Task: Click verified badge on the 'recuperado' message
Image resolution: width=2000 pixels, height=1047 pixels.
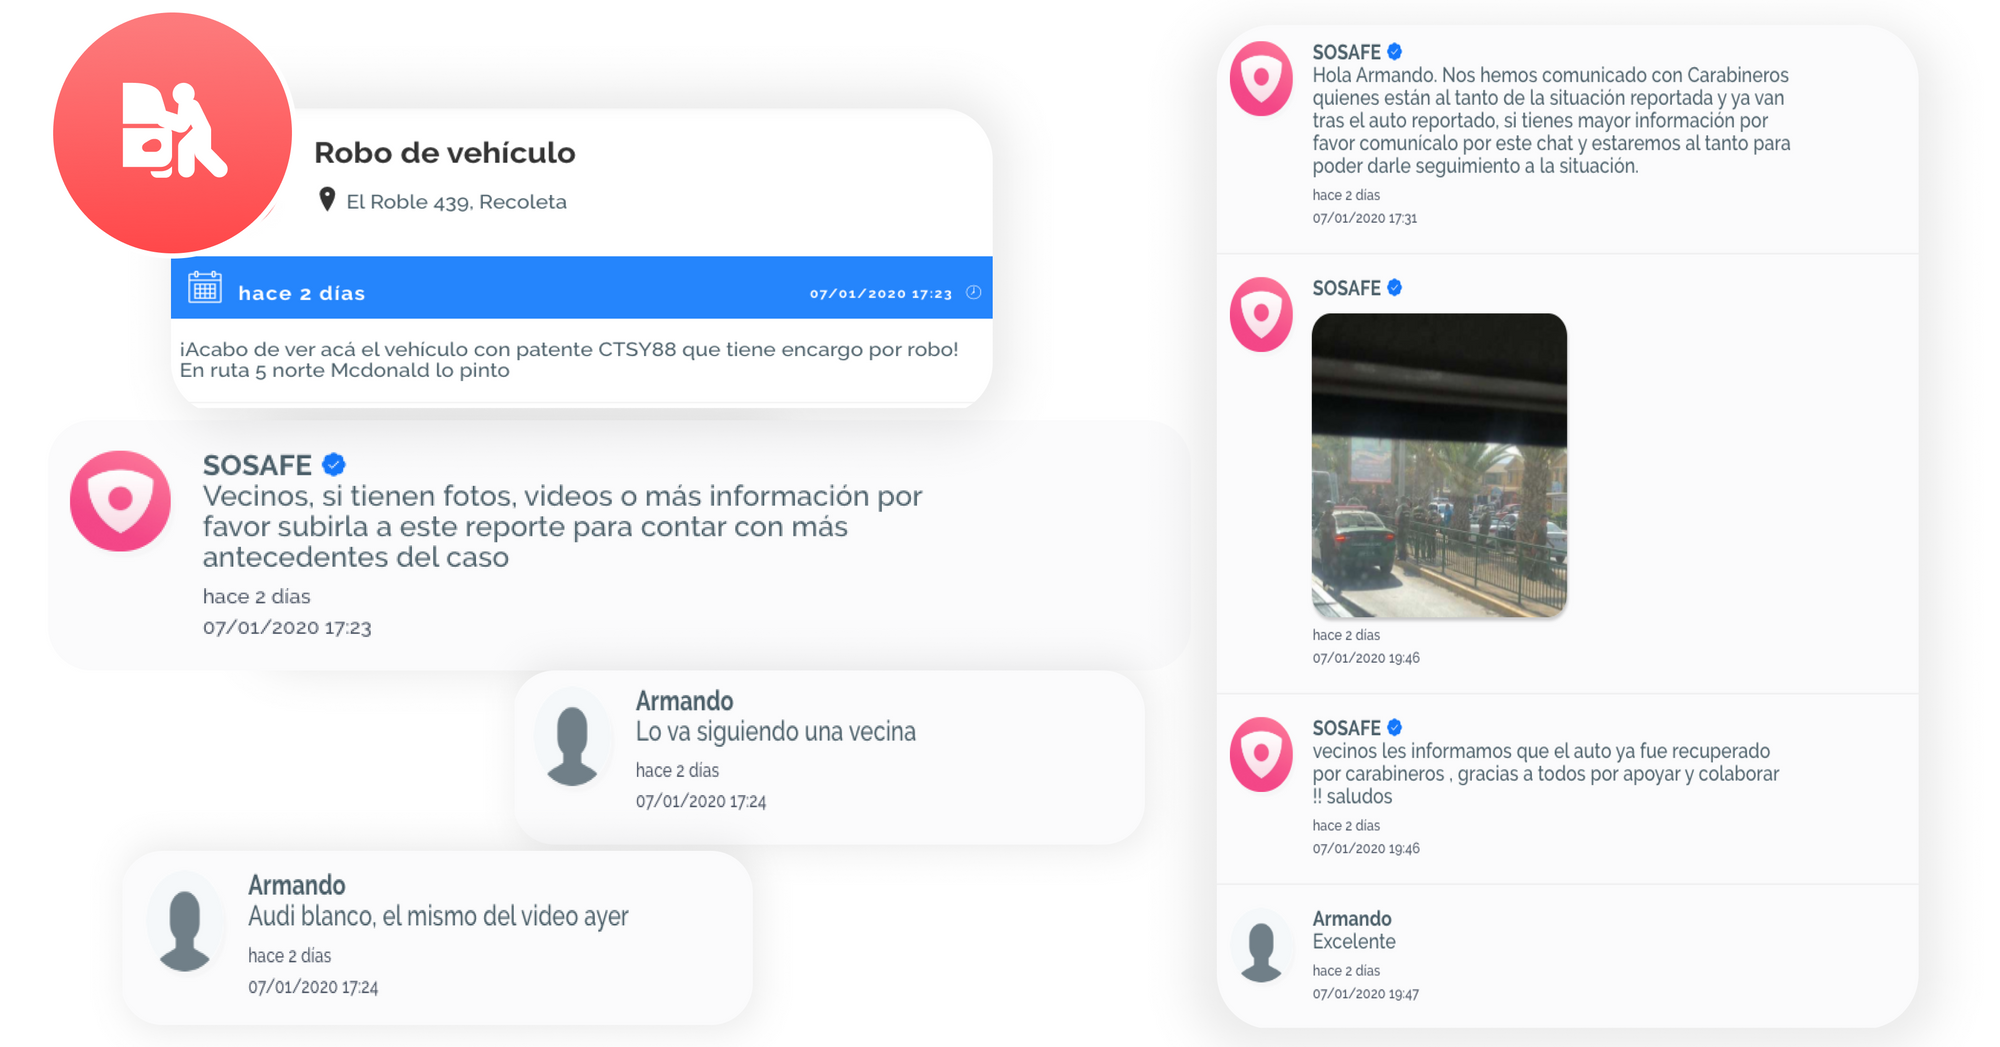Action: [x=1394, y=727]
